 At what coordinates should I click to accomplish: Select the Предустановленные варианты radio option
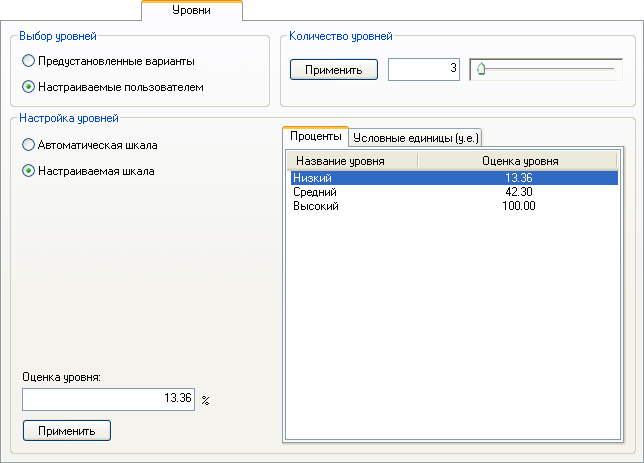point(108,61)
